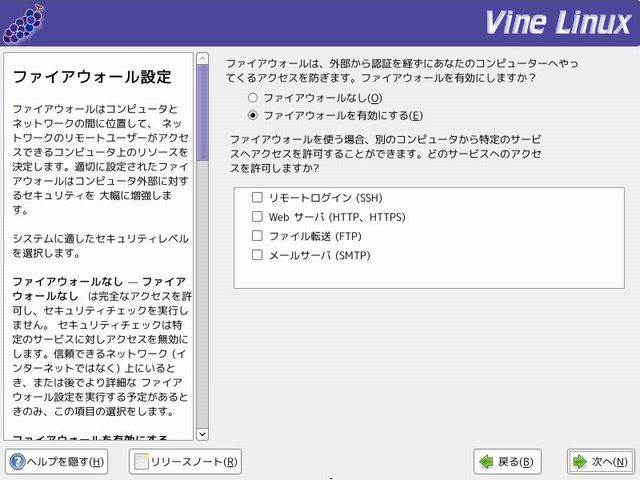Check the Web サーバ (HTTP, HTTPS) option
640x480 pixels.
pos(257,216)
